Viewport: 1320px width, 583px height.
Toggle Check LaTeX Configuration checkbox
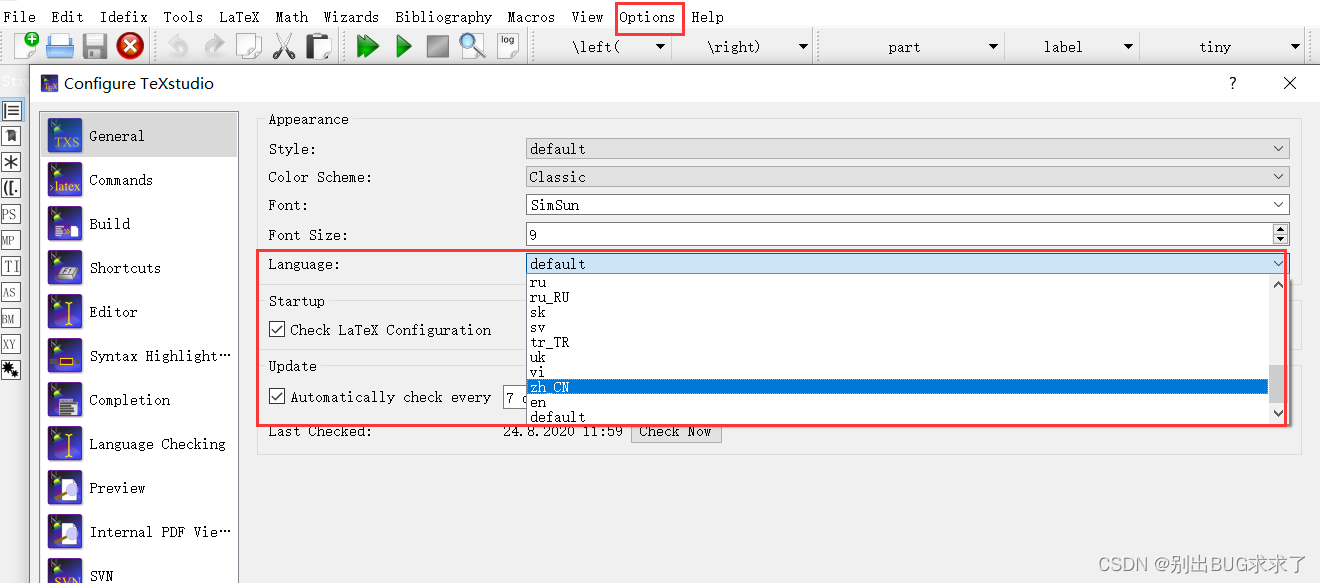point(277,329)
